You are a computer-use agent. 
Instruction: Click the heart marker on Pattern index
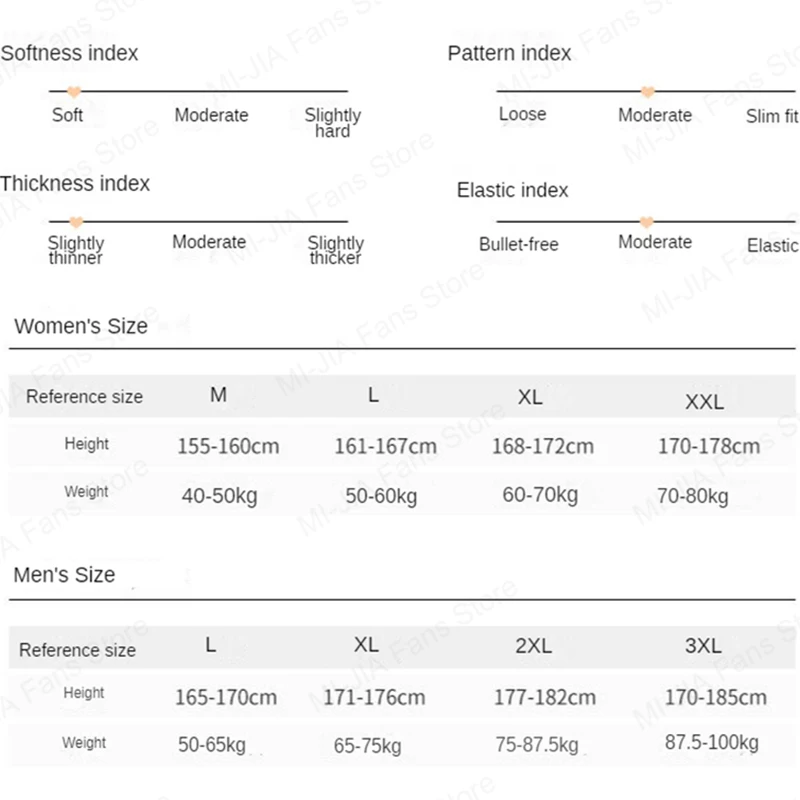coord(647,92)
